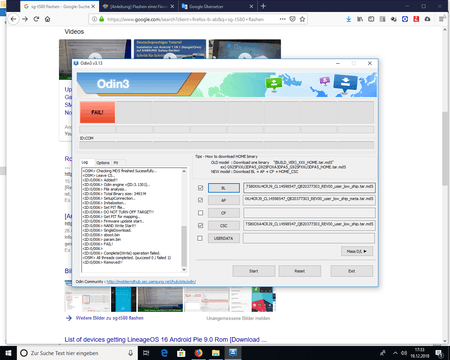This screenshot has width=450, height=360.
Task: Click the AP button to choose a file
Action: (224, 200)
